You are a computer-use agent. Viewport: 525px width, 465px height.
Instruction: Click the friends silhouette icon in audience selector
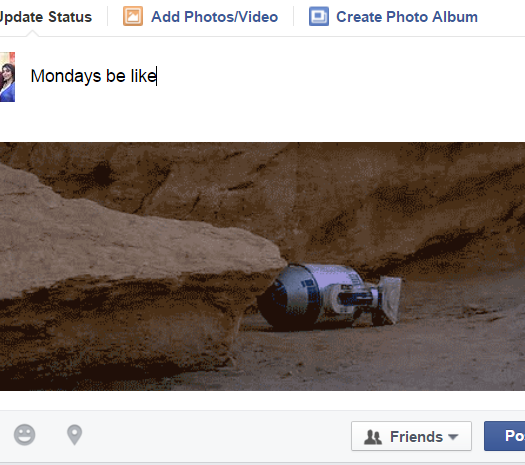373,437
